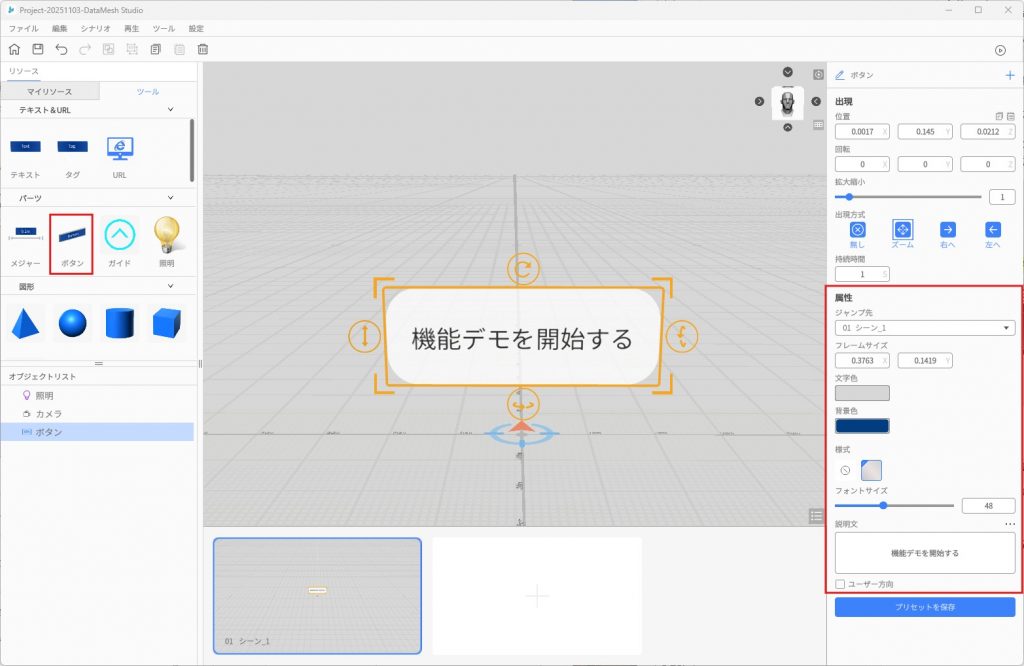Select the メジャー (Measure) part icon

point(25,236)
